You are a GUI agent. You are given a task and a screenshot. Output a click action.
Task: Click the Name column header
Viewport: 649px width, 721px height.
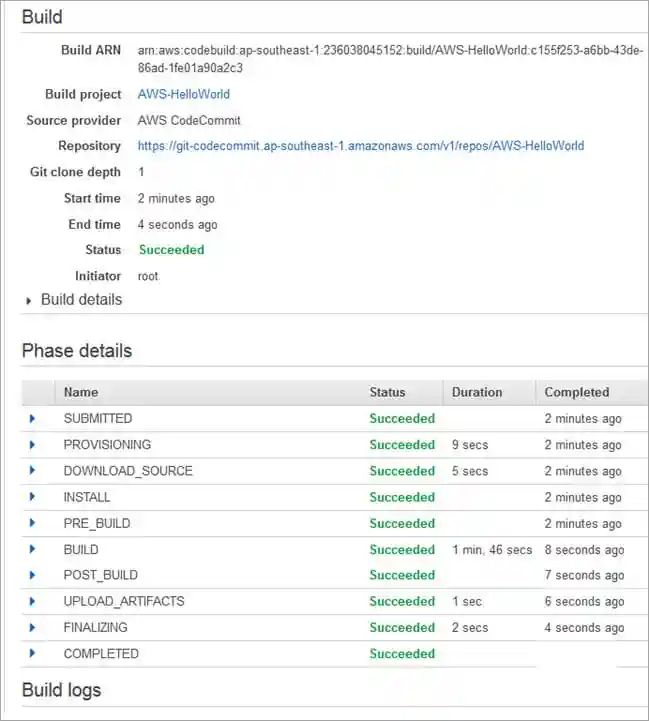tap(81, 392)
